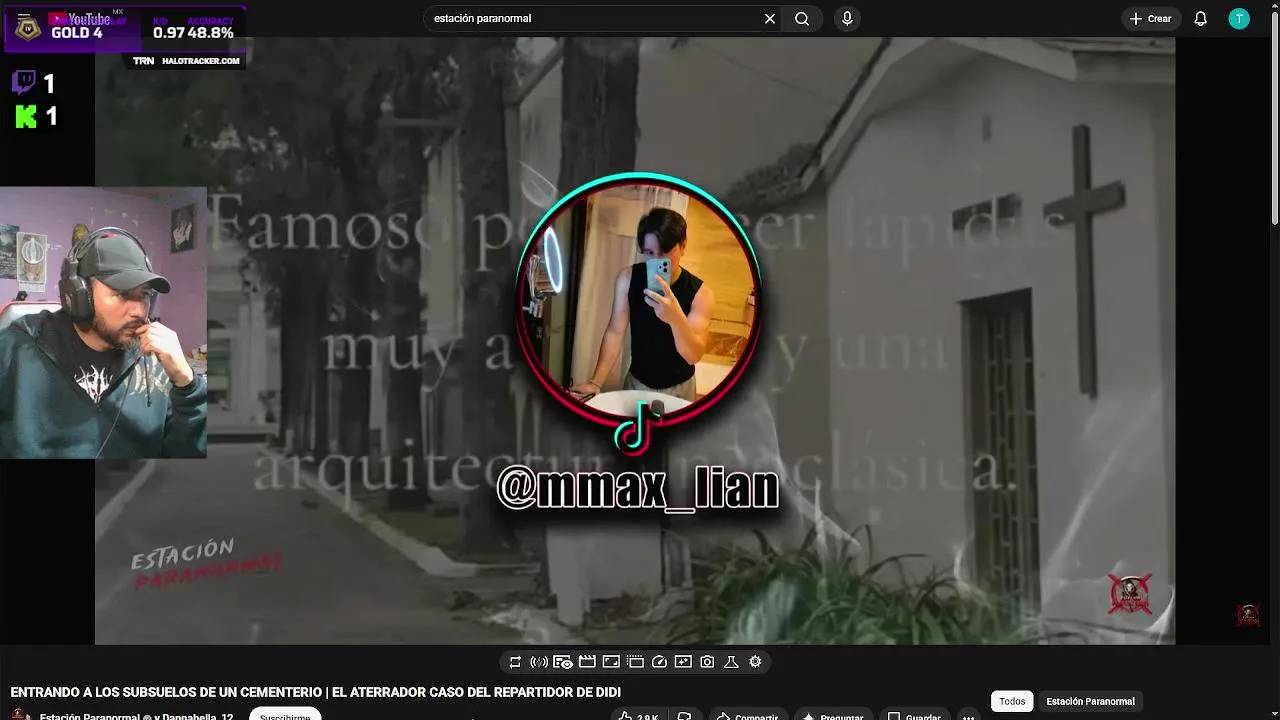Click the pop-up player screen icon
The height and width of the screenshot is (720, 1280).
pyautogui.click(x=611, y=662)
